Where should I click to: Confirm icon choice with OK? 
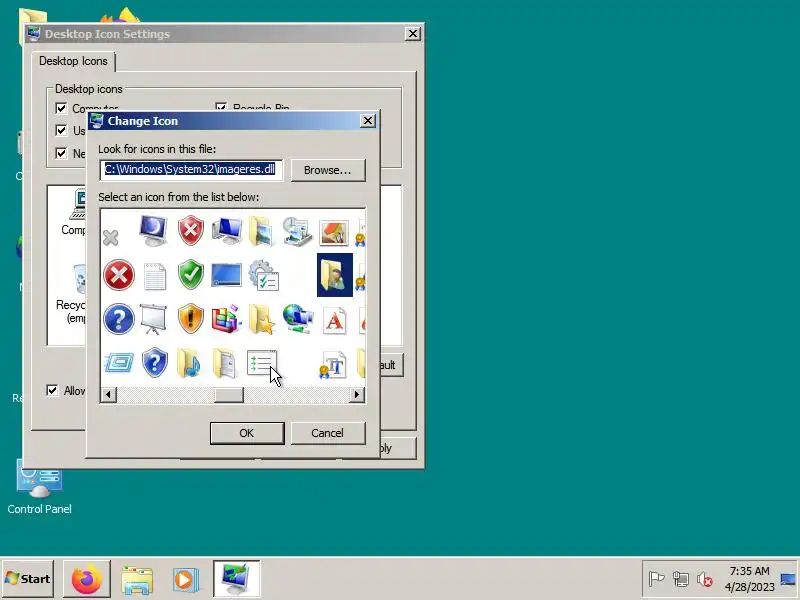point(247,433)
